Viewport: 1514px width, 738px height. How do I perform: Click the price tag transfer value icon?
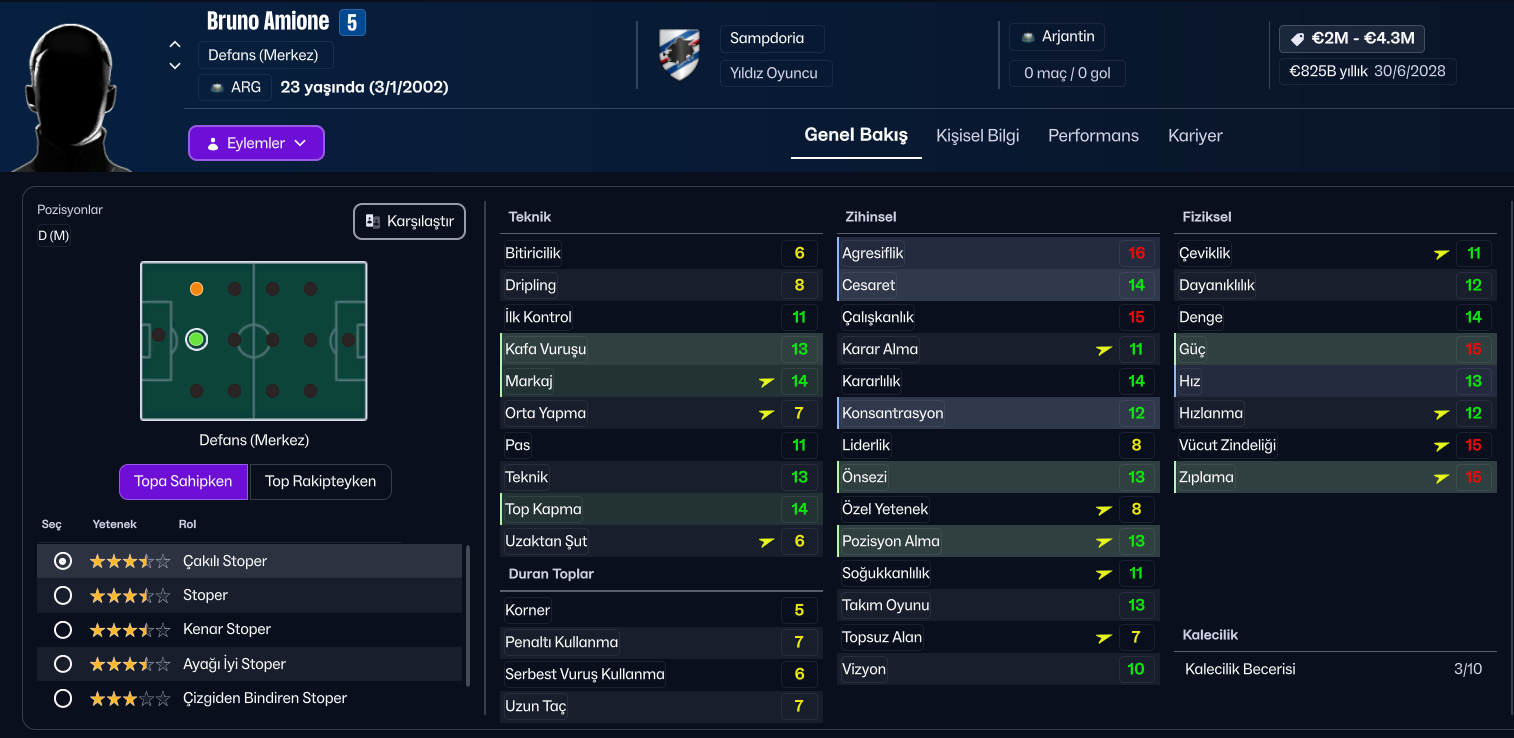click(1298, 39)
